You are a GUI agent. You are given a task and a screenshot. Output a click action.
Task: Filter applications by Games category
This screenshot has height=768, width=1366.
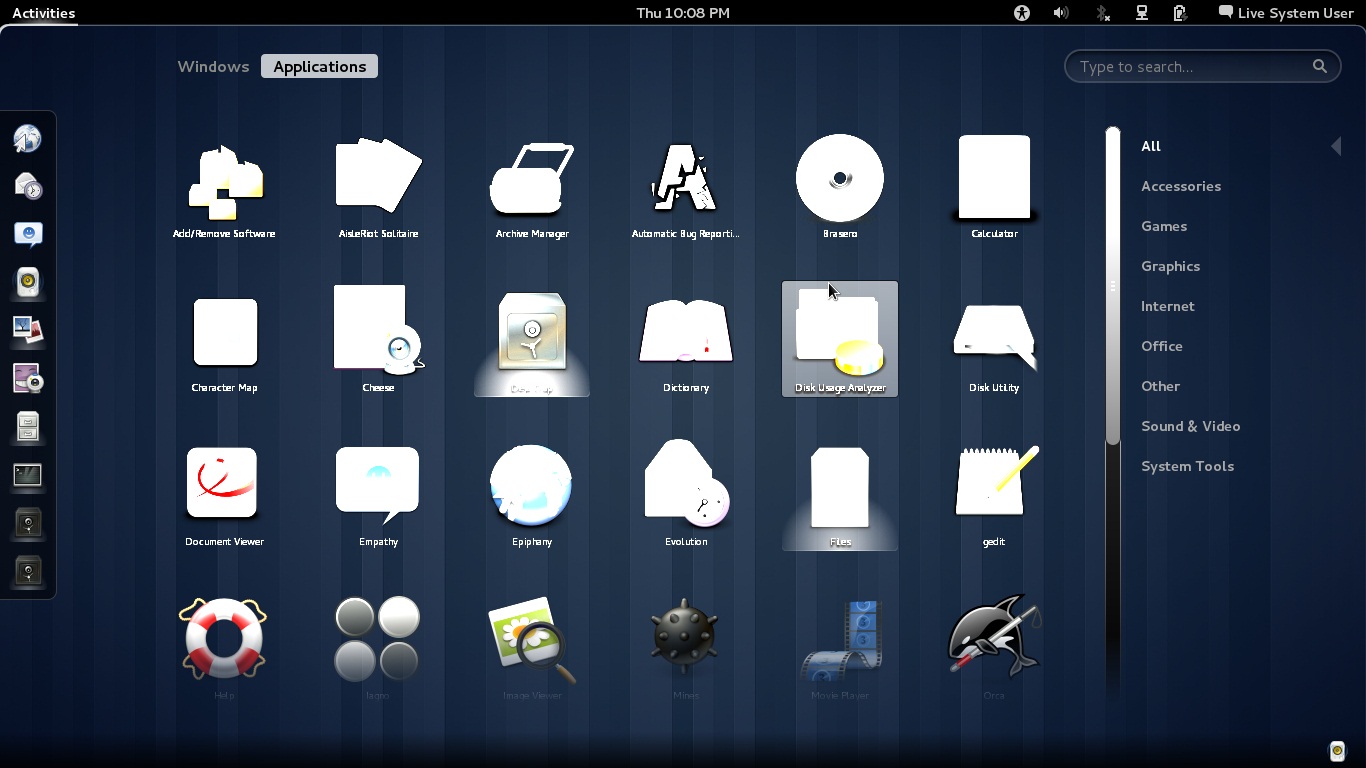click(x=1164, y=226)
